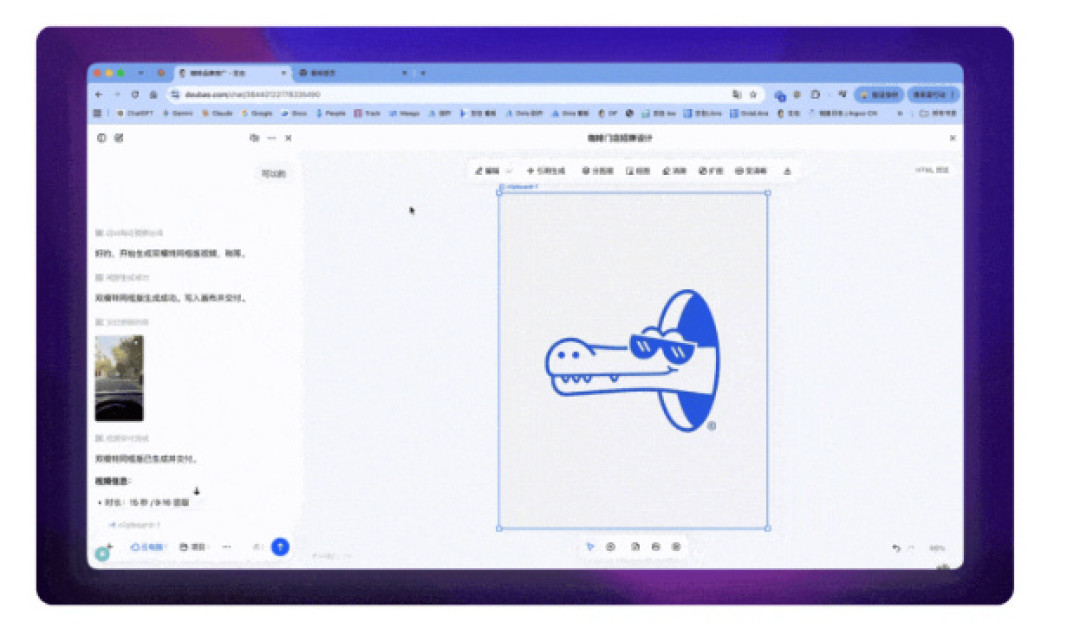Viewport: 1080px width, 641px height.
Task: Open the tab search dropdown arrow
Action: tap(141, 73)
